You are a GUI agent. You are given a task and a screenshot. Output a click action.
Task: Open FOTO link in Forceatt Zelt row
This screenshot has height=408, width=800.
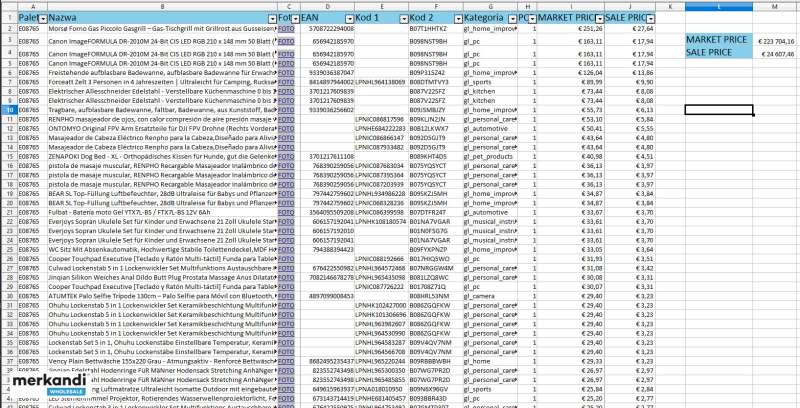point(286,82)
